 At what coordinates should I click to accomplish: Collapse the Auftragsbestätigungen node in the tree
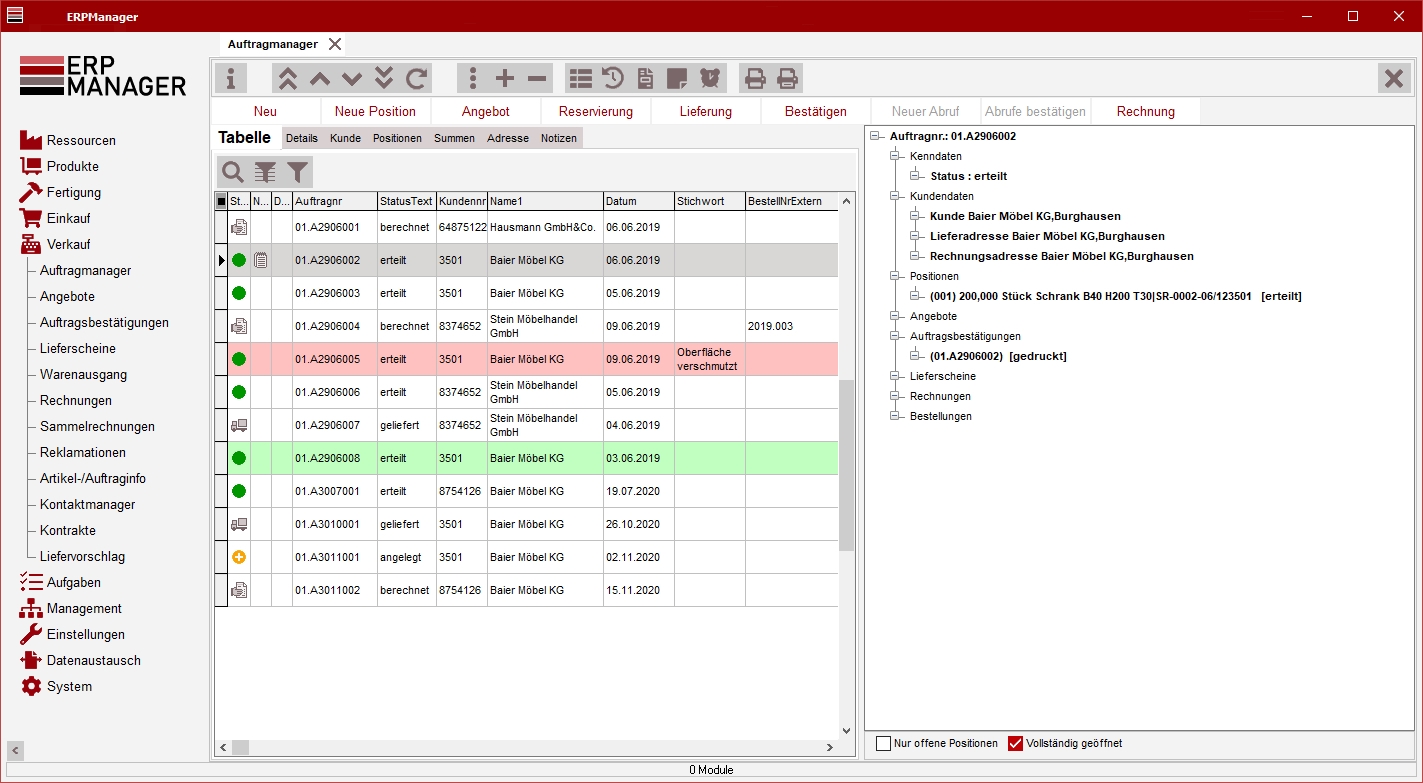pos(895,336)
